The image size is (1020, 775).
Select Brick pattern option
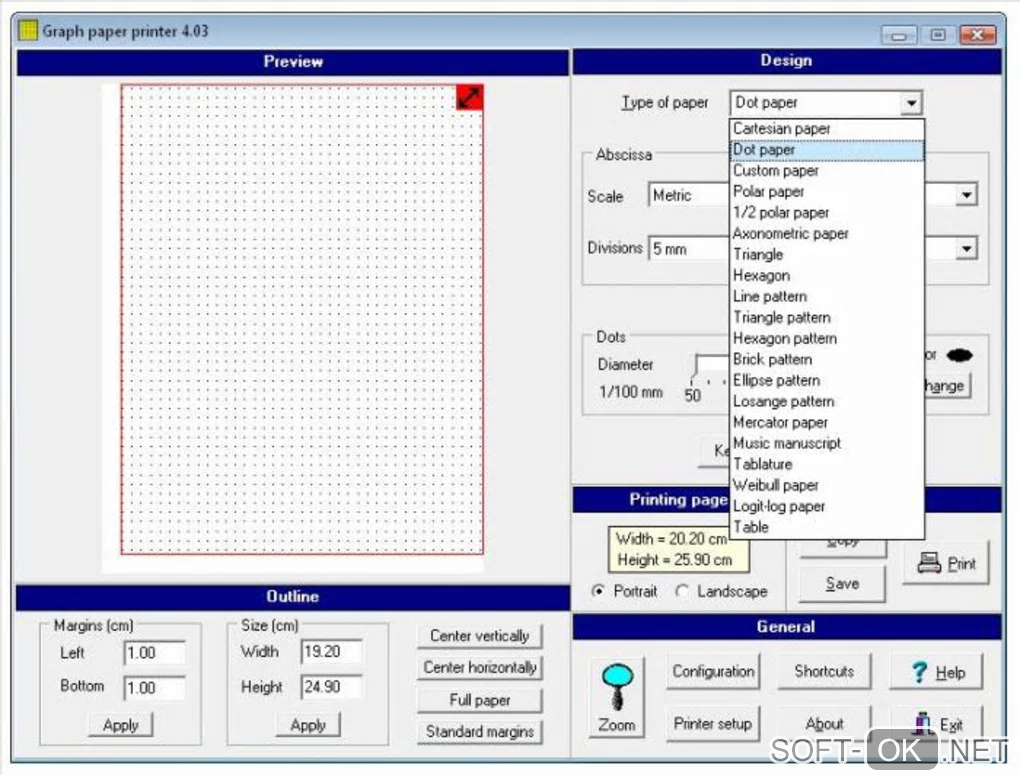[x=827, y=359]
